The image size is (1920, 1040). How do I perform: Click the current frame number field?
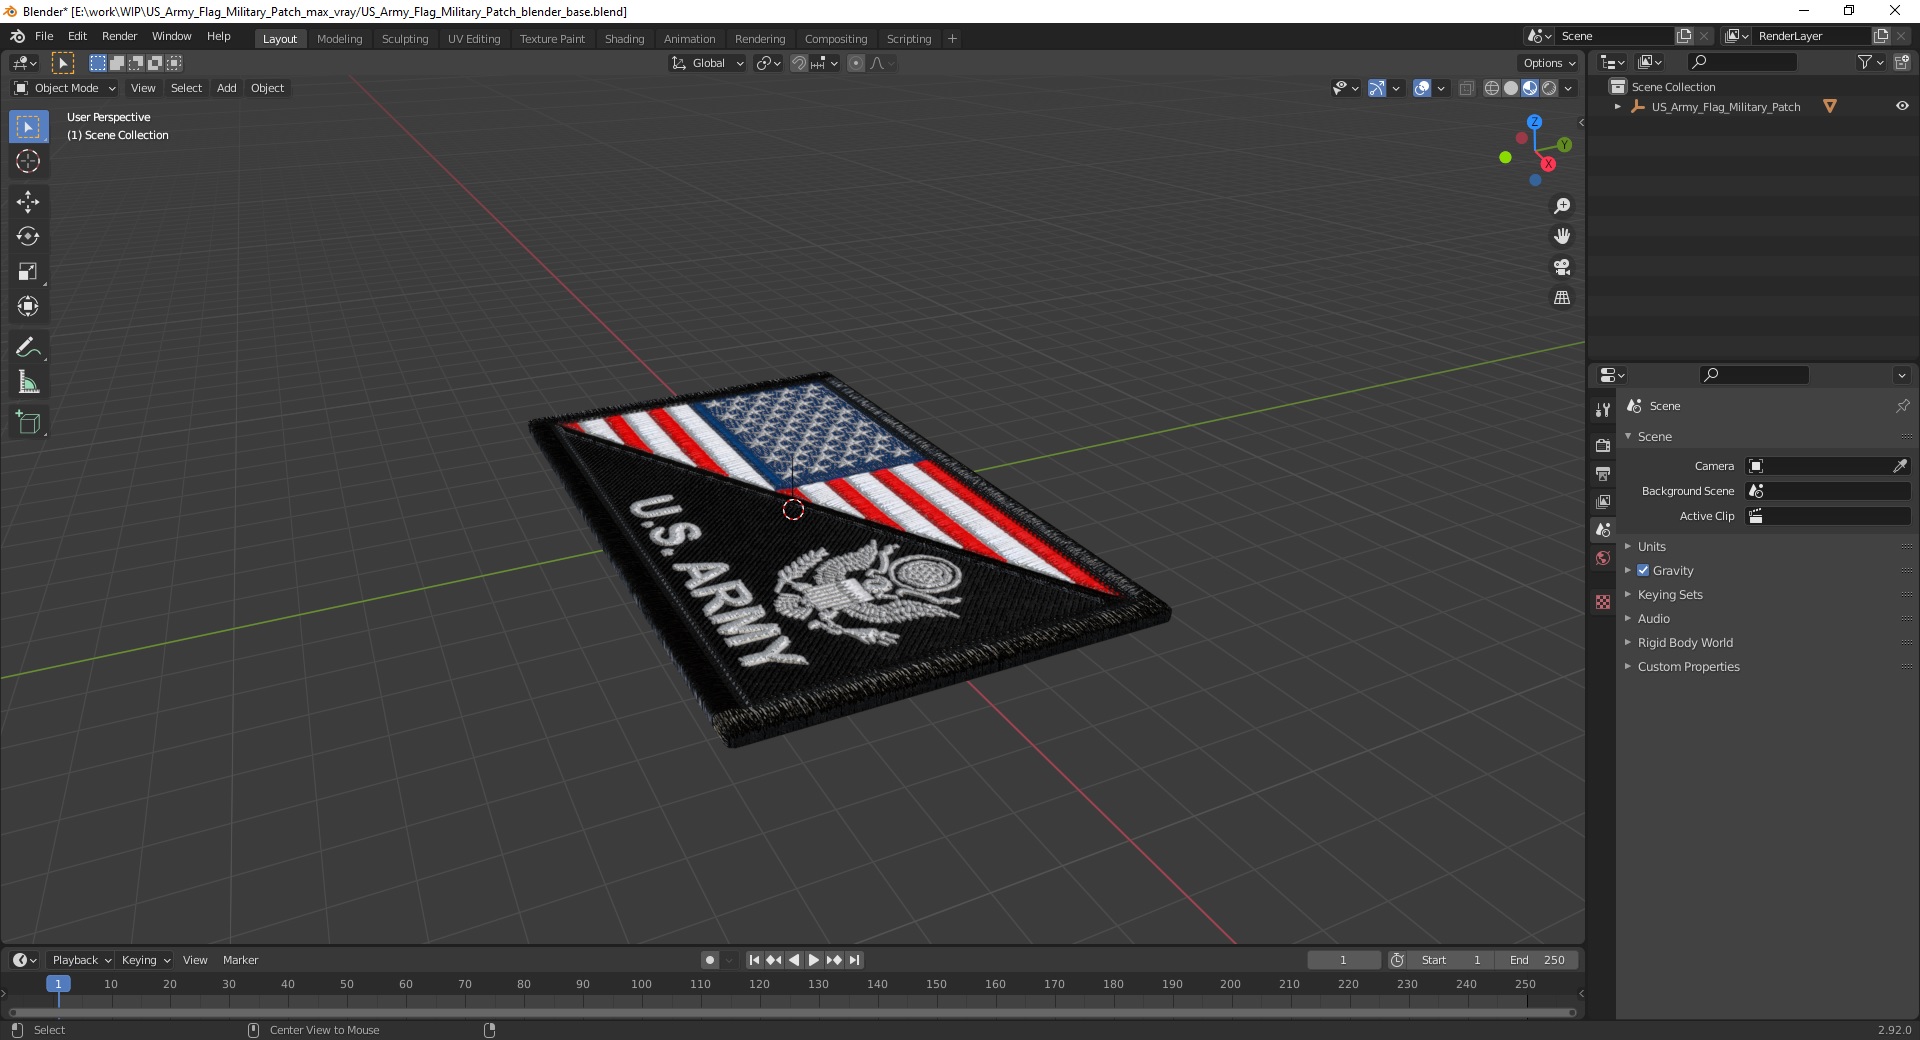point(1343,960)
